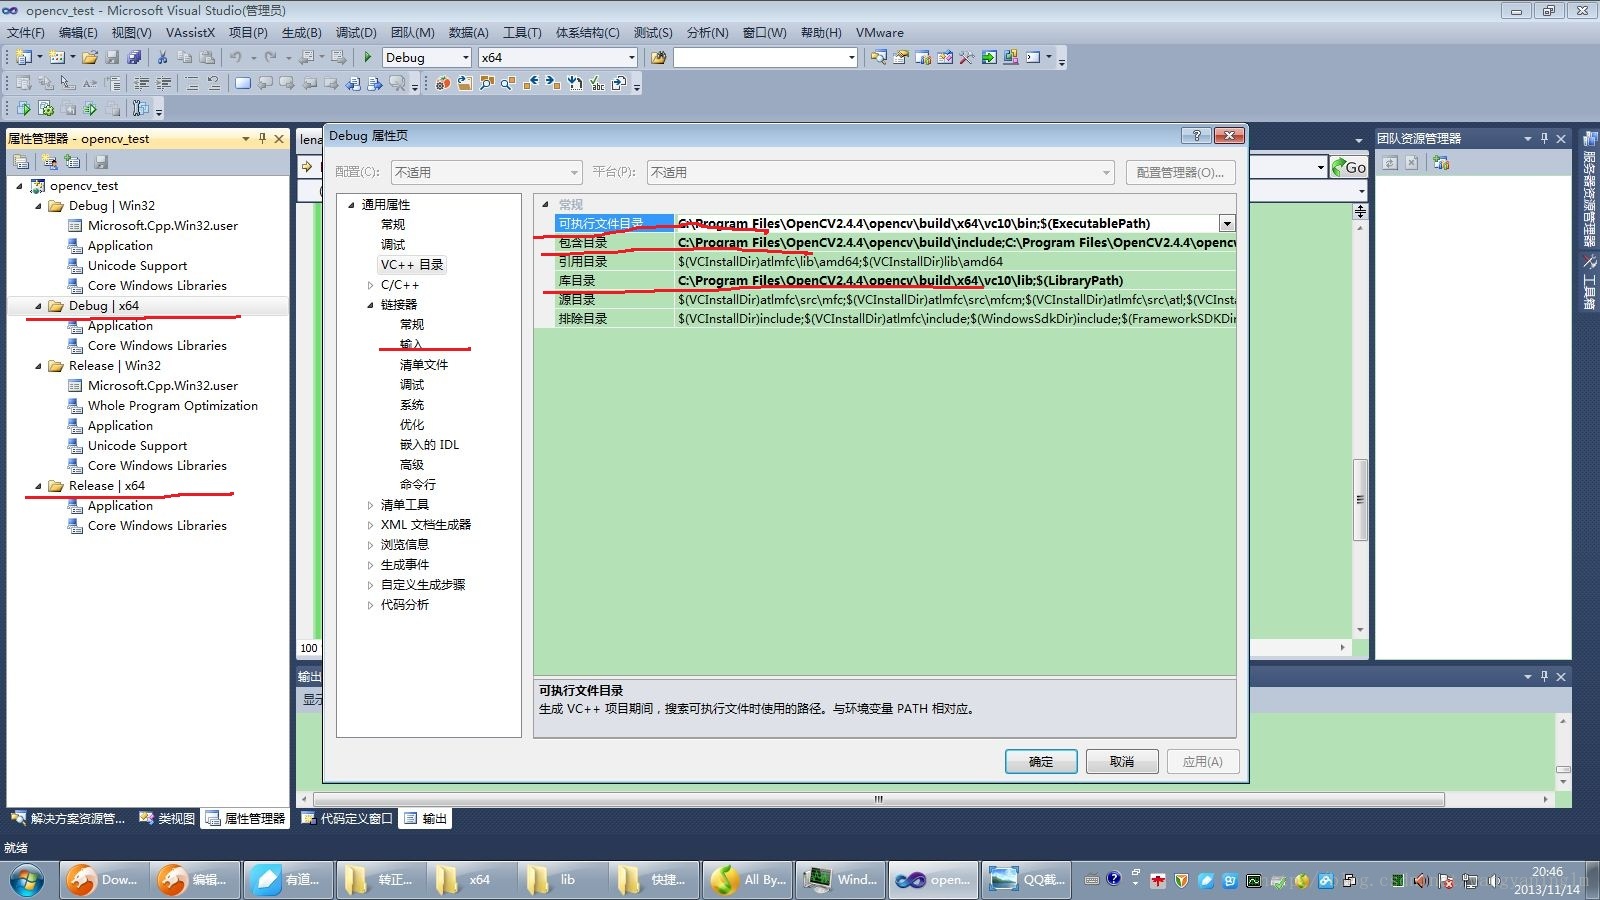Open the executable directories value dropdown arrow
This screenshot has width=1600, height=900.
point(1227,224)
